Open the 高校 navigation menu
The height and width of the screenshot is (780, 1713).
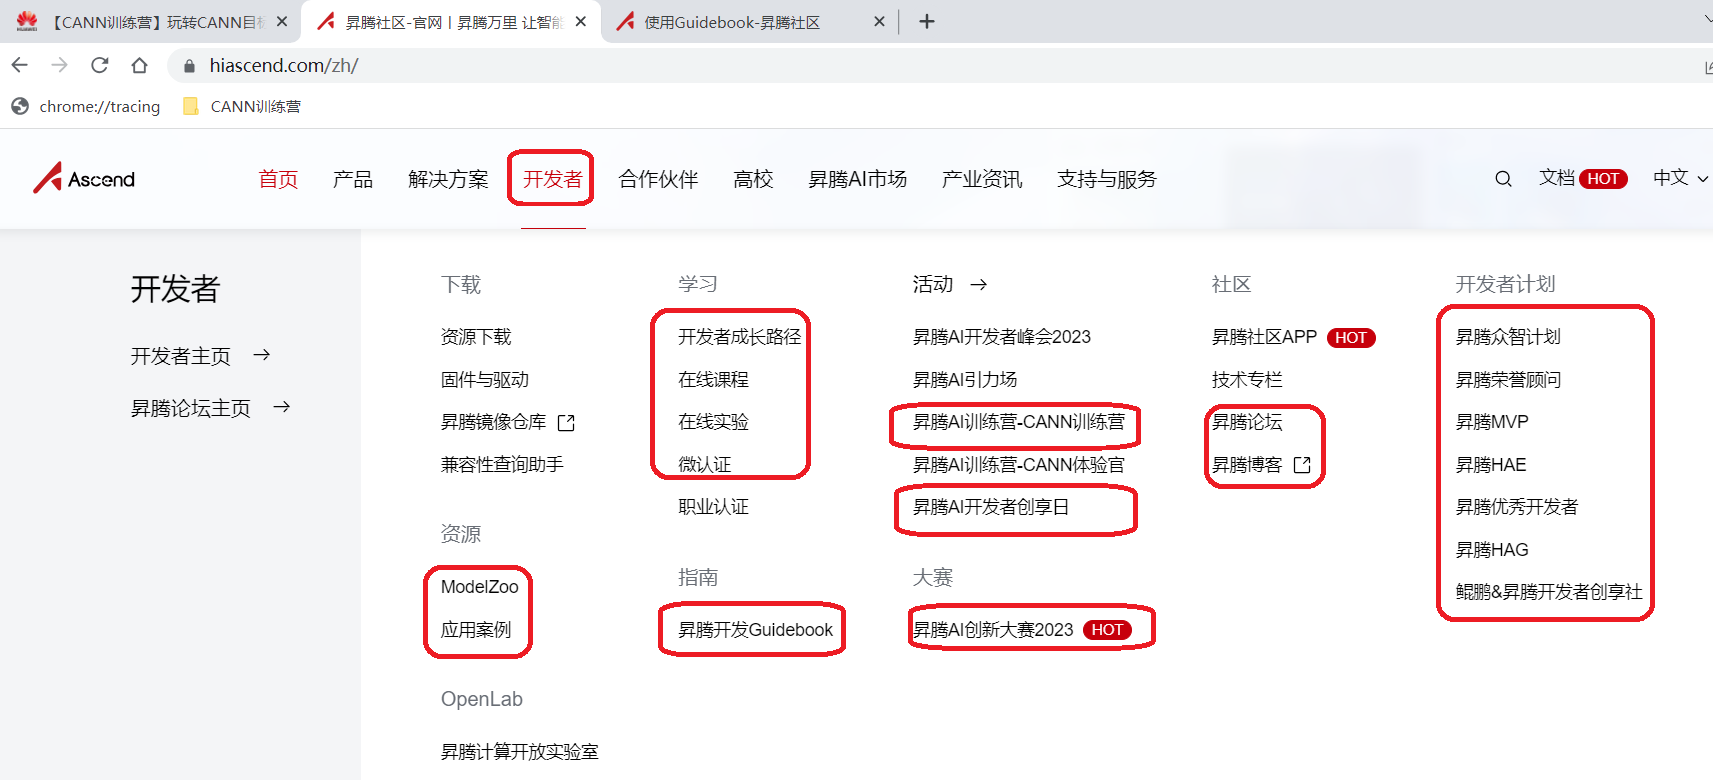pos(753,179)
